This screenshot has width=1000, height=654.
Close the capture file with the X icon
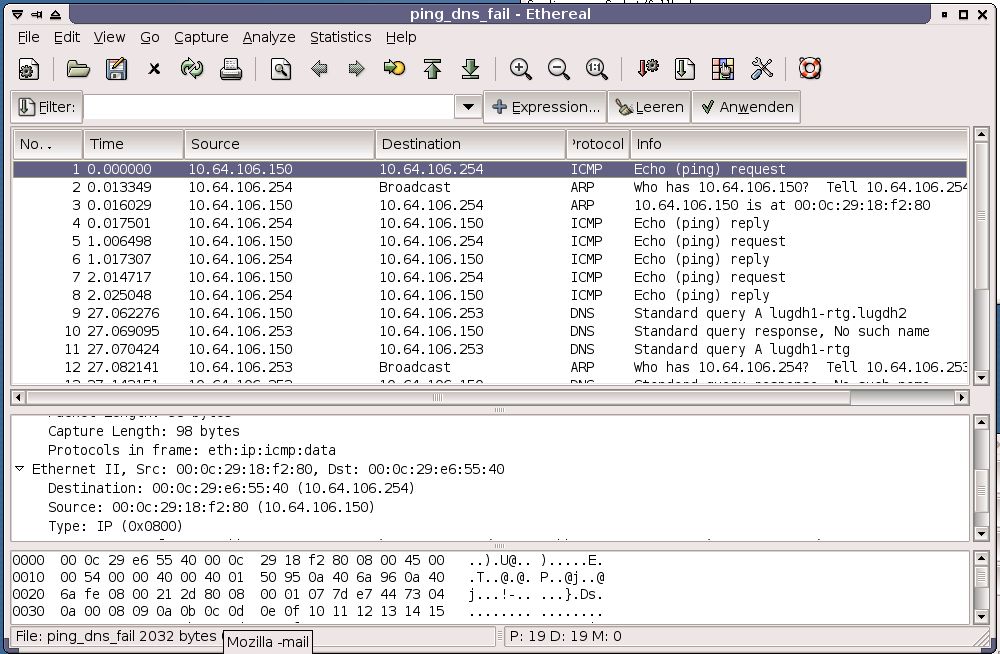154,69
